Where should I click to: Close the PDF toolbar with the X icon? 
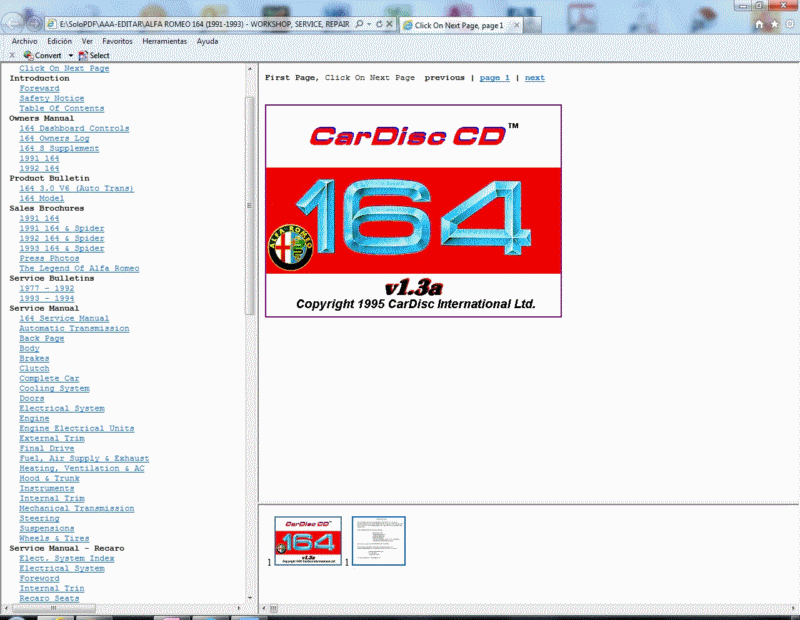pos(12,55)
